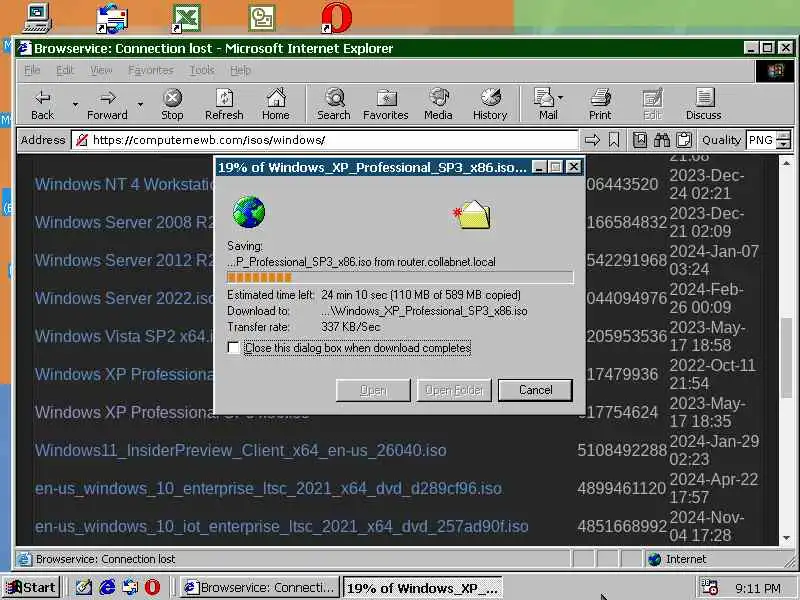Open the Windows Server 2008 R2 link
The width and height of the screenshot is (800, 600).
click(x=124, y=222)
